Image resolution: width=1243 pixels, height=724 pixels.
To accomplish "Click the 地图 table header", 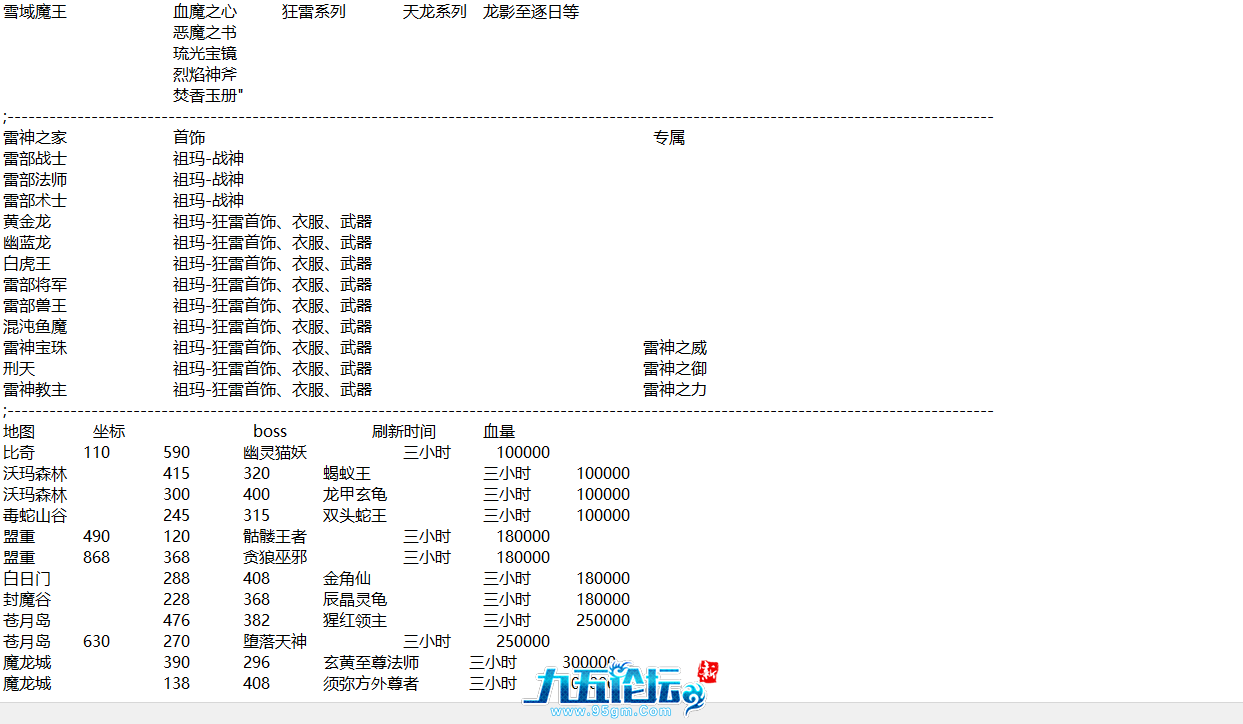I will (20, 430).
